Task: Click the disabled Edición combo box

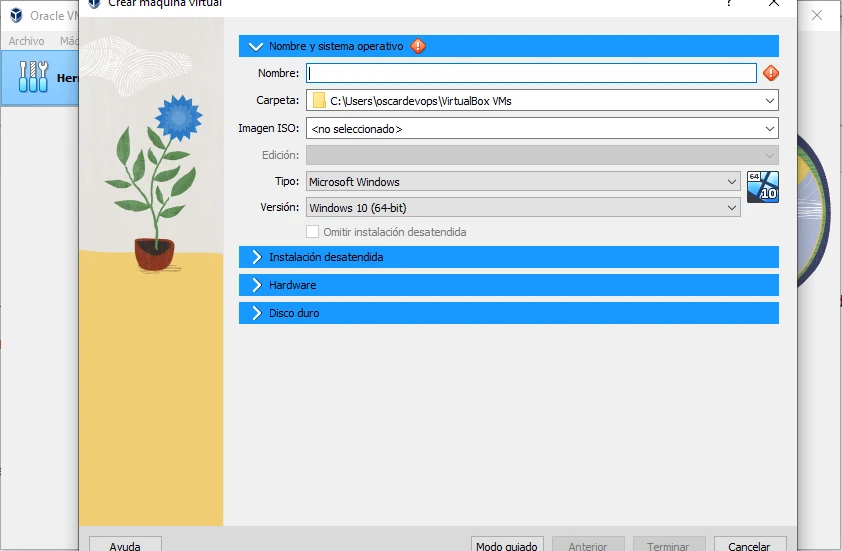Action: pos(542,155)
